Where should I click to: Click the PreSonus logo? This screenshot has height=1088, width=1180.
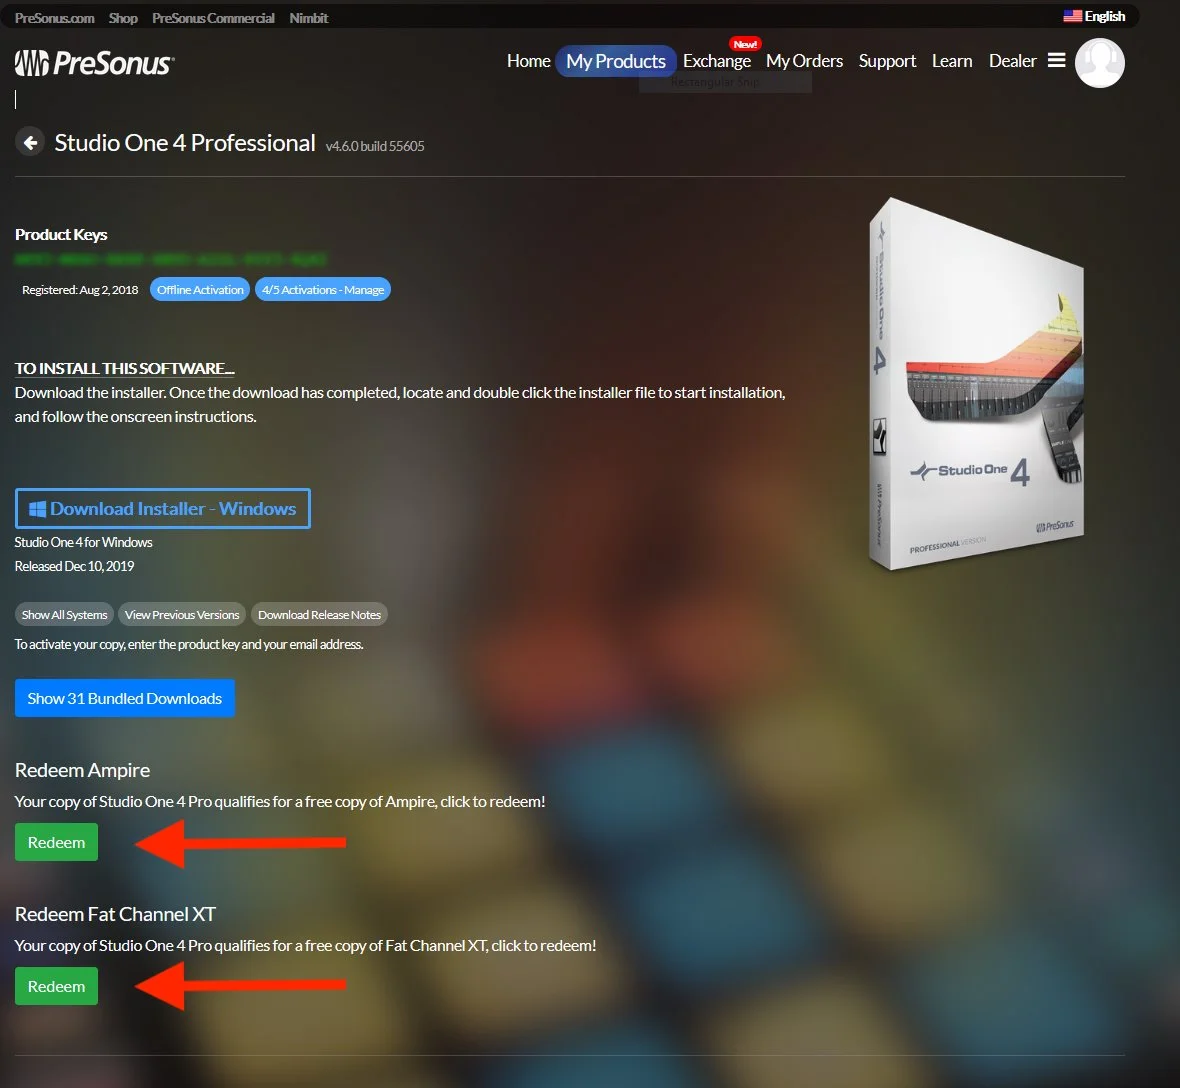click(95, 63)
